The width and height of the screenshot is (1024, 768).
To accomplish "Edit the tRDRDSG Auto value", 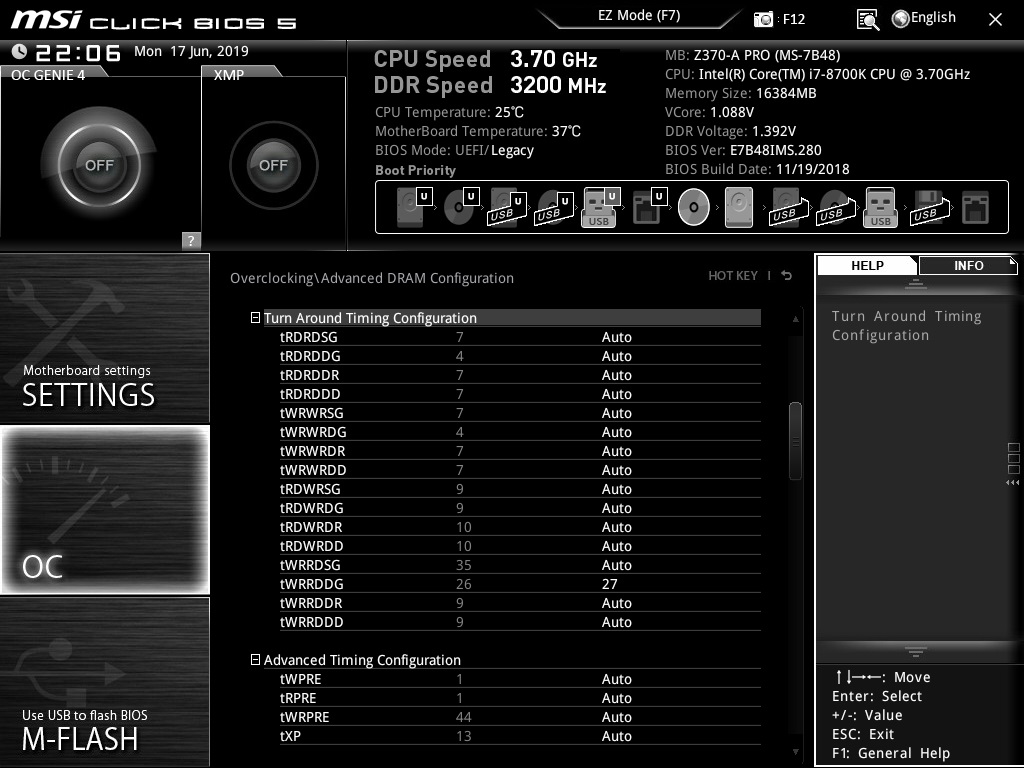I will pos(616,337).
